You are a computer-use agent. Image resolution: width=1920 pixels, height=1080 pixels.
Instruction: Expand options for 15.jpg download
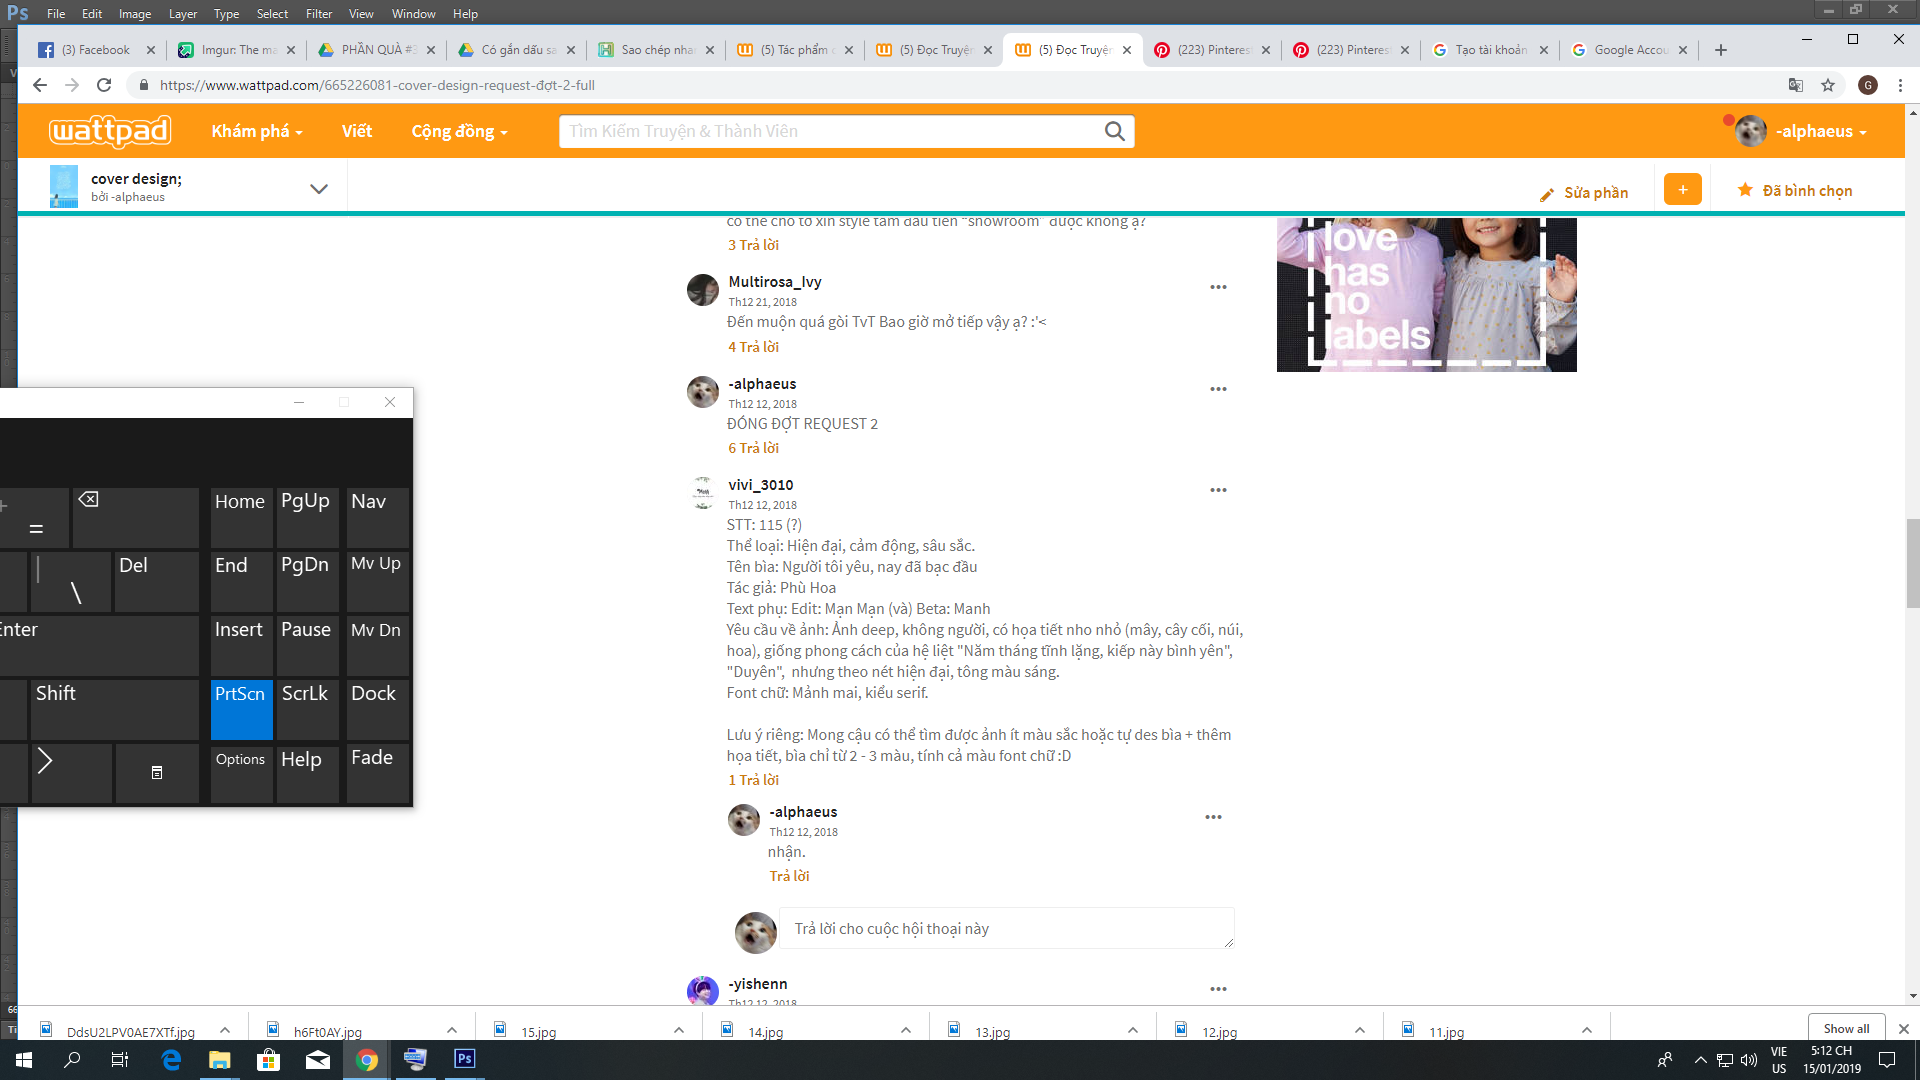pyautogui.click(x=679, y=1031)
